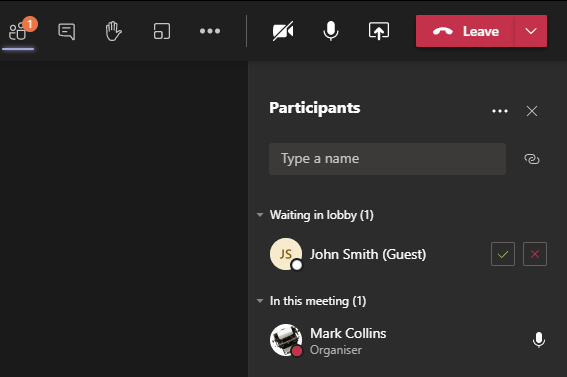
Task: Deny John Smith with red X
Action: [535, 254]
